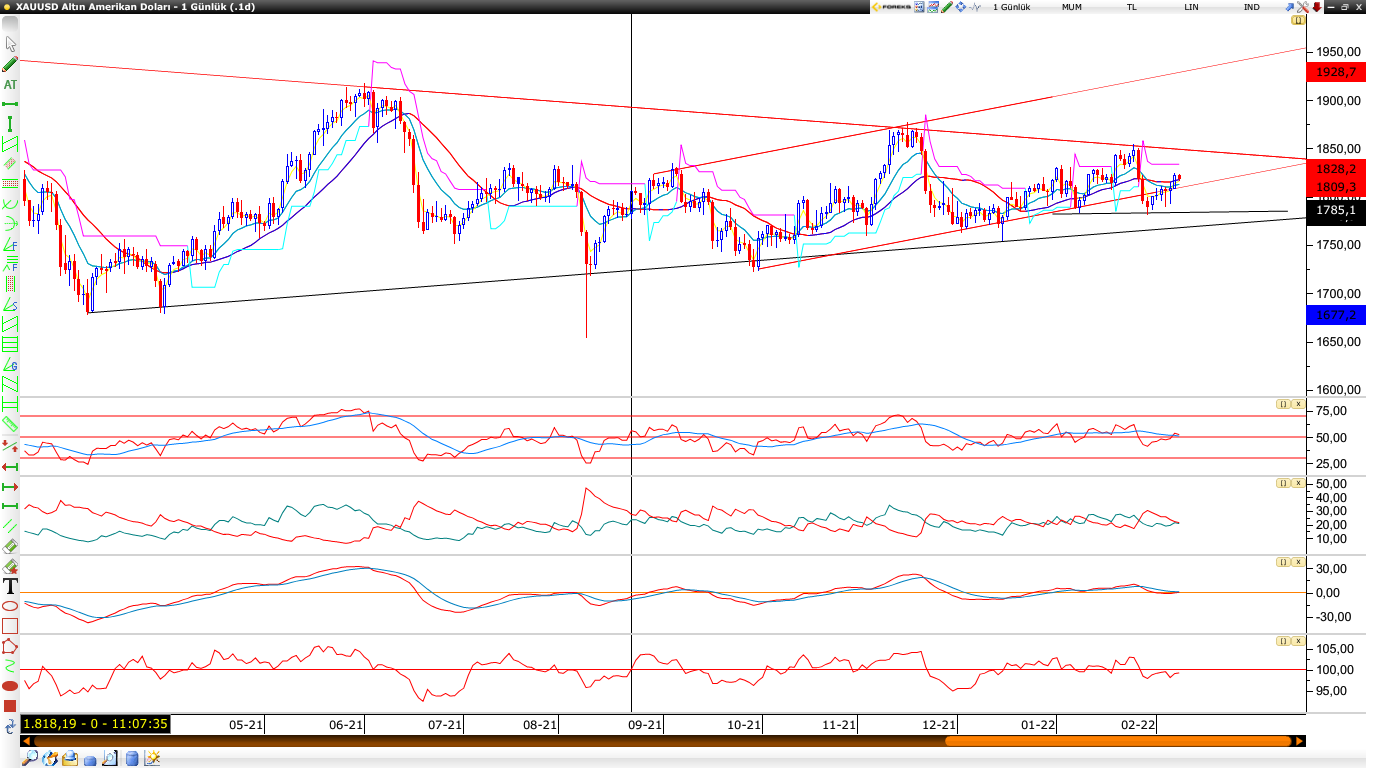The image size is (1380, 768).
Task: Click the red 1828,2 price label
Action: [x=1337, y=169]
